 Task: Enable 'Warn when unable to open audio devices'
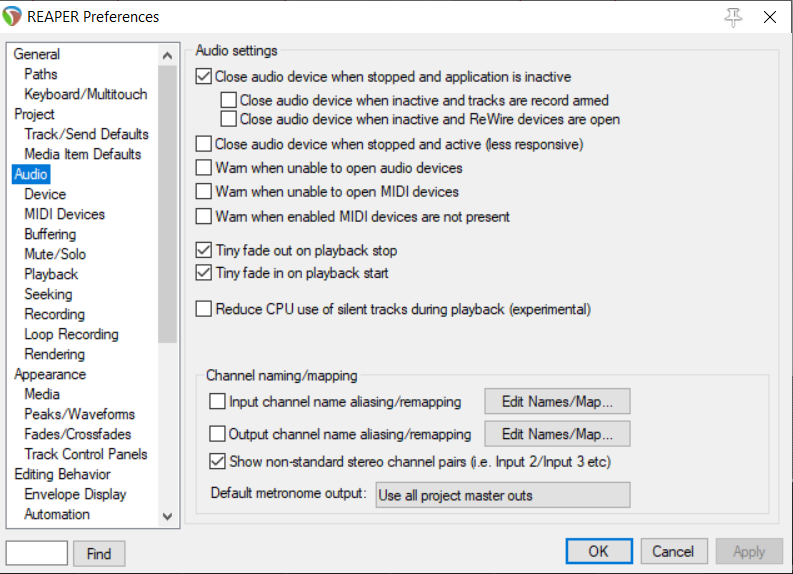point(205,168)
